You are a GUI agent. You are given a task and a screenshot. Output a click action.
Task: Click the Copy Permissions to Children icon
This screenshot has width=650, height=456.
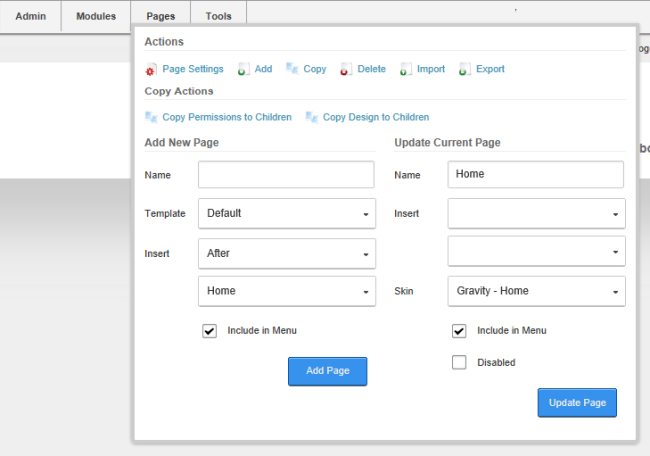151,117
